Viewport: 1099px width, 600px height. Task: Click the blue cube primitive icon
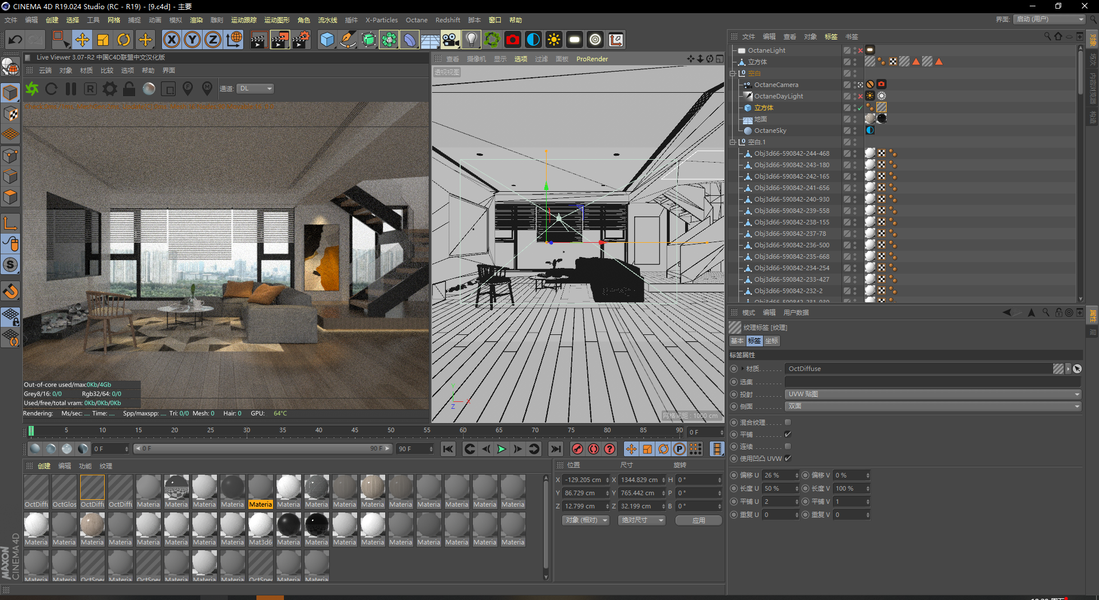coord(327,40)
